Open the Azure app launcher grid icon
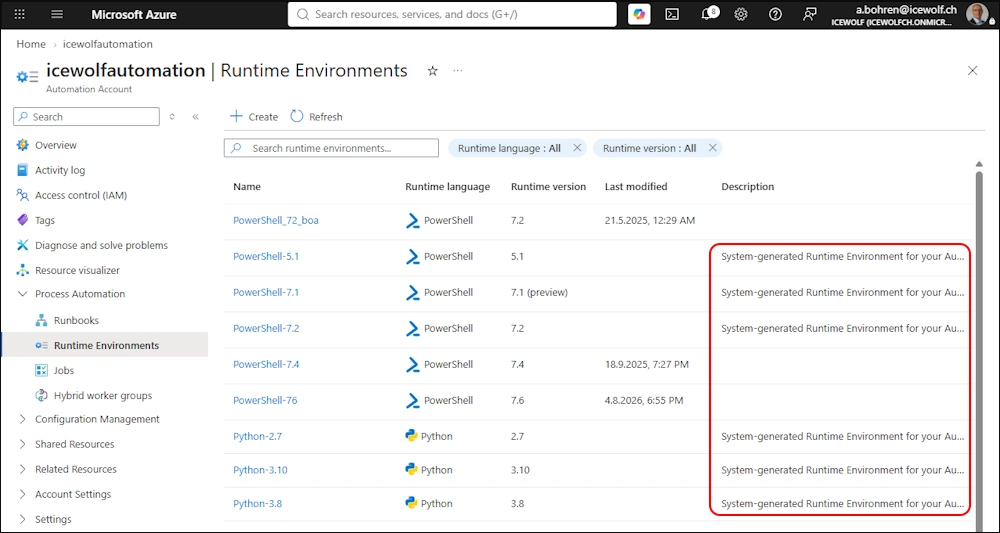 click(x=20, y=14)
